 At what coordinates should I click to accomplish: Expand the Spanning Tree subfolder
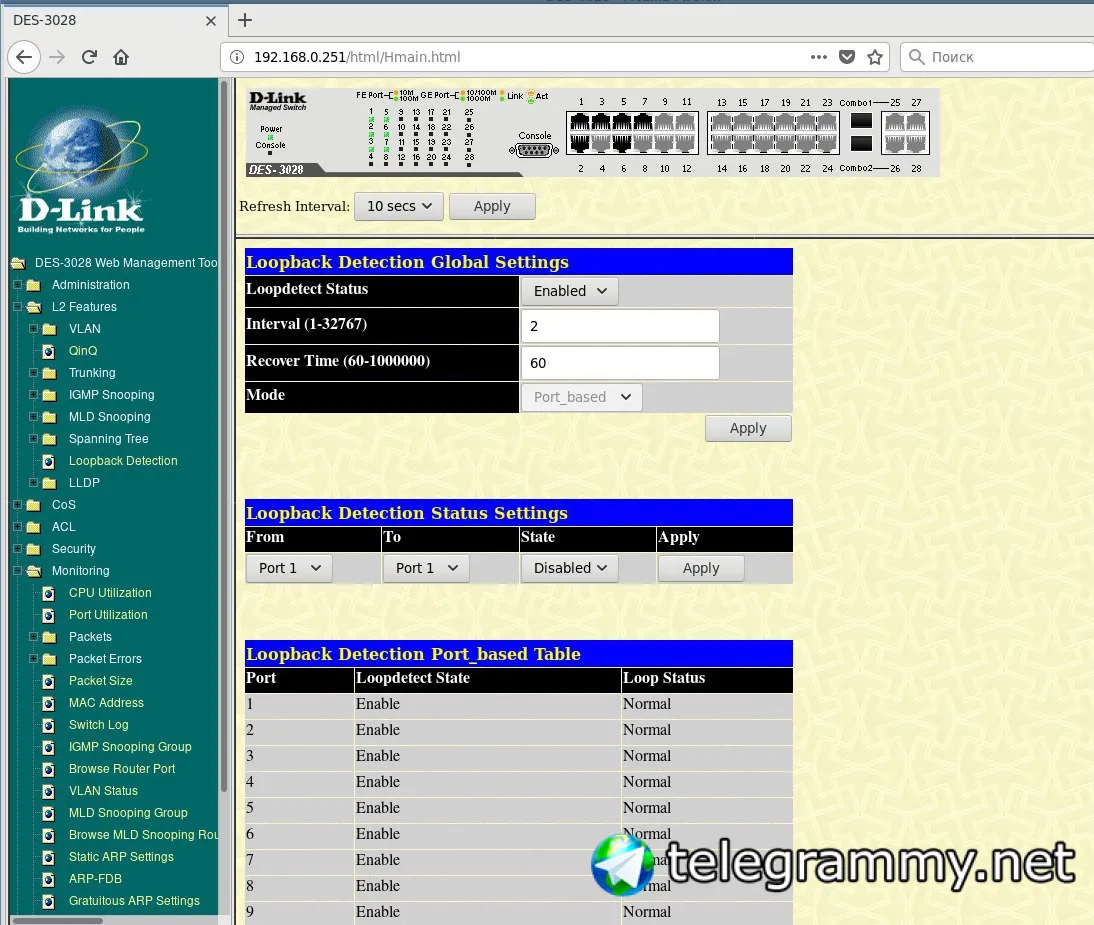pos(33,439)
